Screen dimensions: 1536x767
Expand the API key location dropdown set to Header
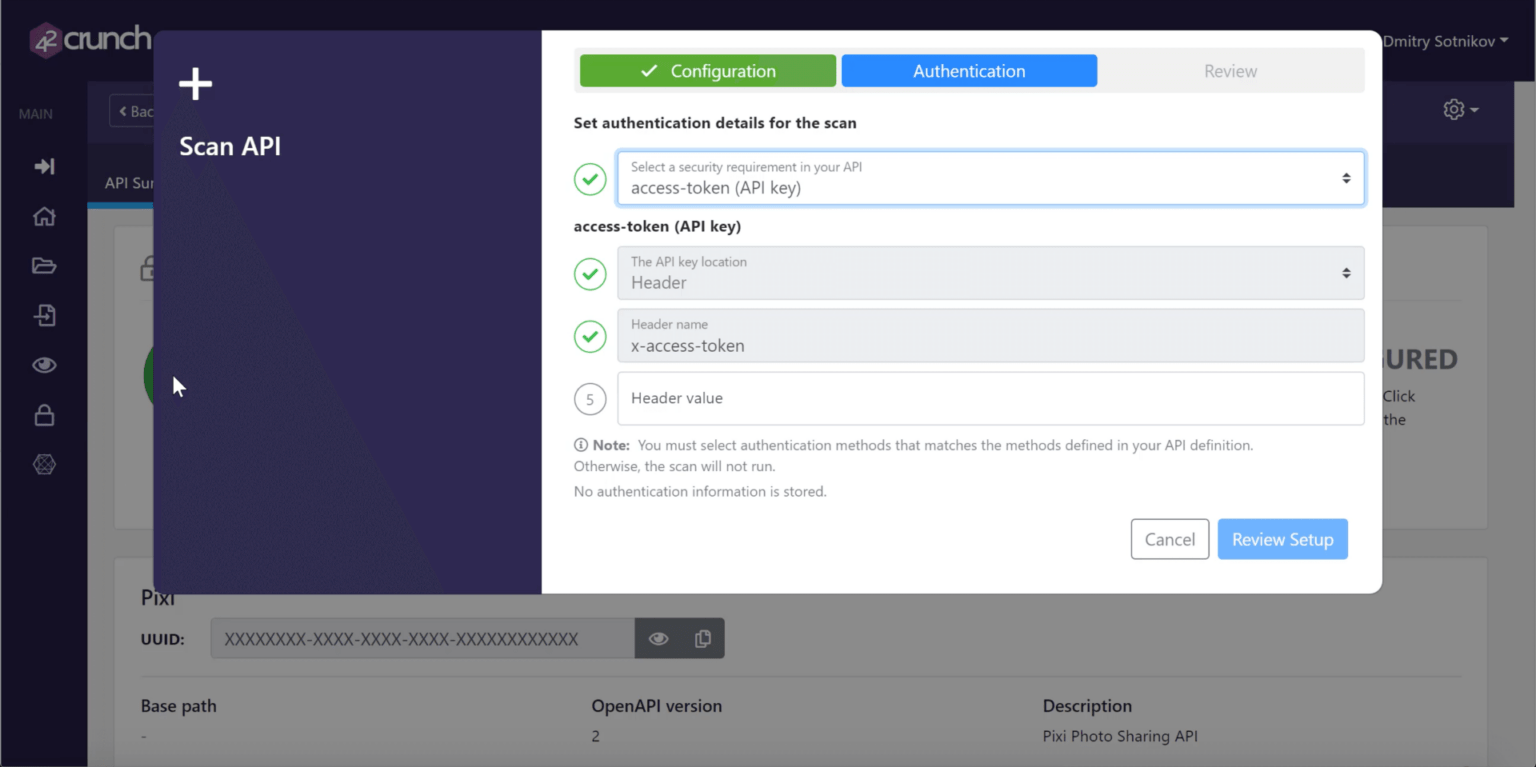[990, 272]
